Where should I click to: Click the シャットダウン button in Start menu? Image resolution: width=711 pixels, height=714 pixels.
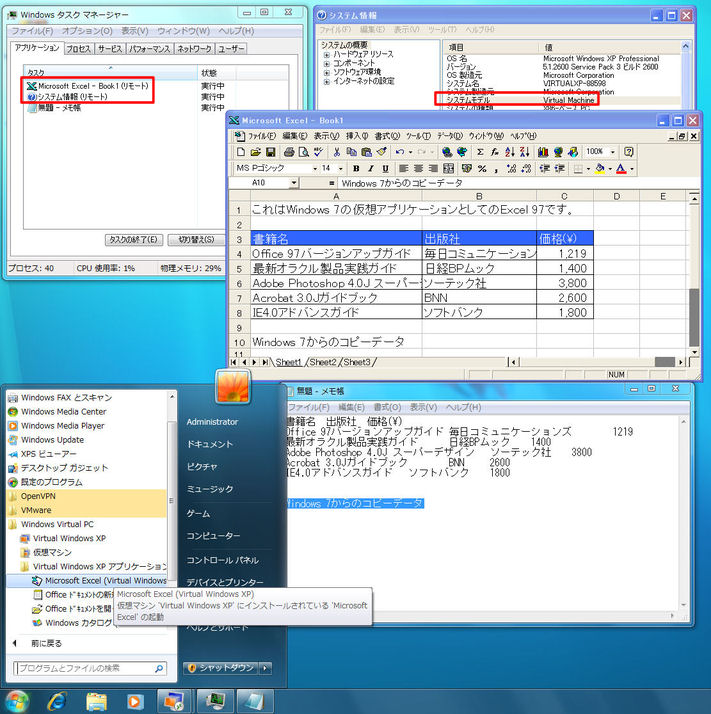click(x=221, y=668)
